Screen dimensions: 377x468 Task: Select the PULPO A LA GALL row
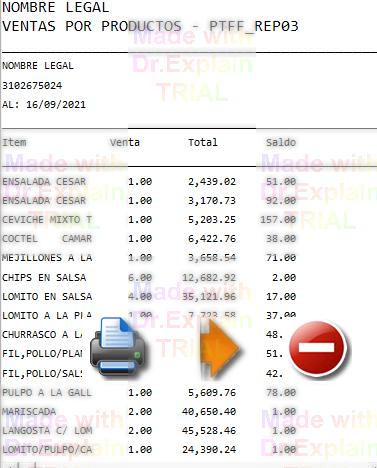(149, 393)
